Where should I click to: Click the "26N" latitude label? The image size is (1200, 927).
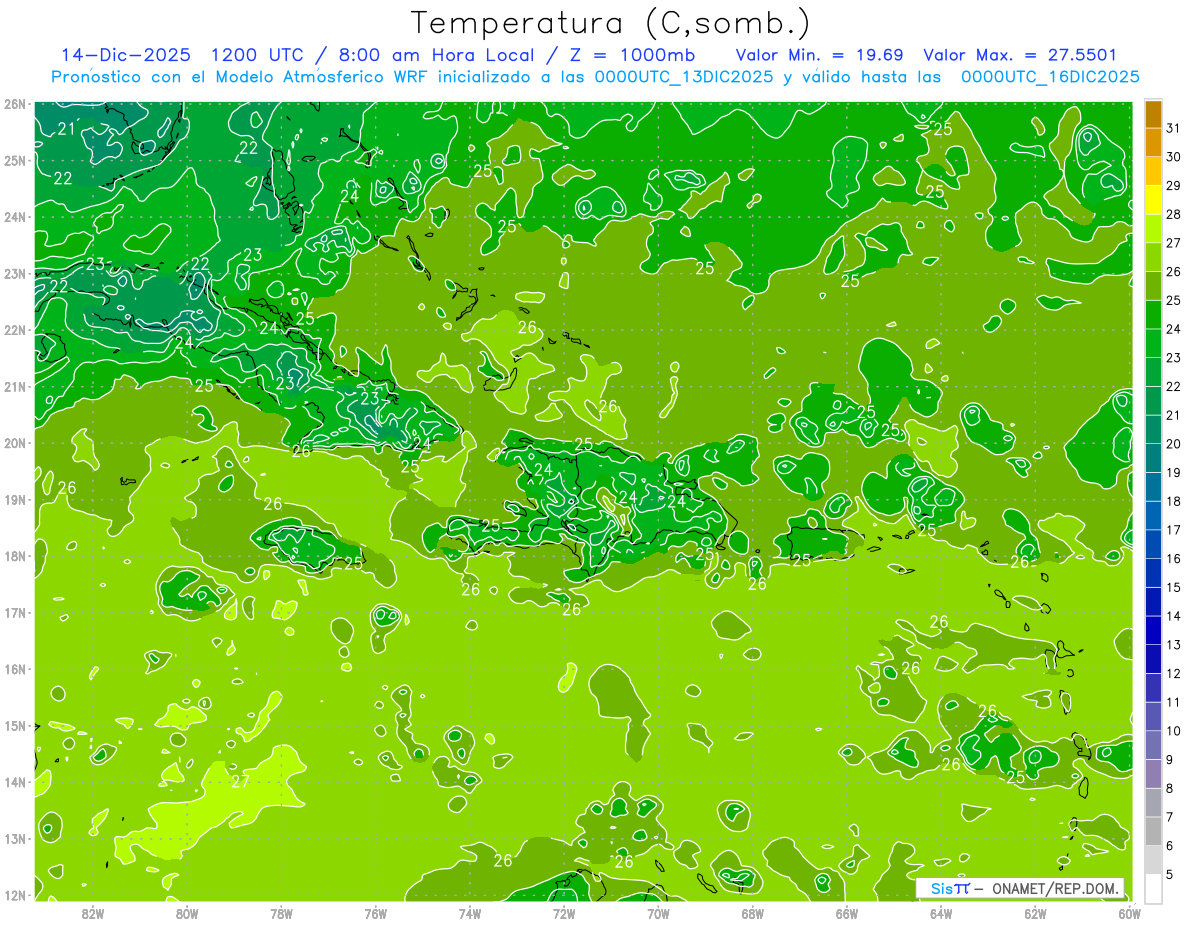(x=14, y=104)
